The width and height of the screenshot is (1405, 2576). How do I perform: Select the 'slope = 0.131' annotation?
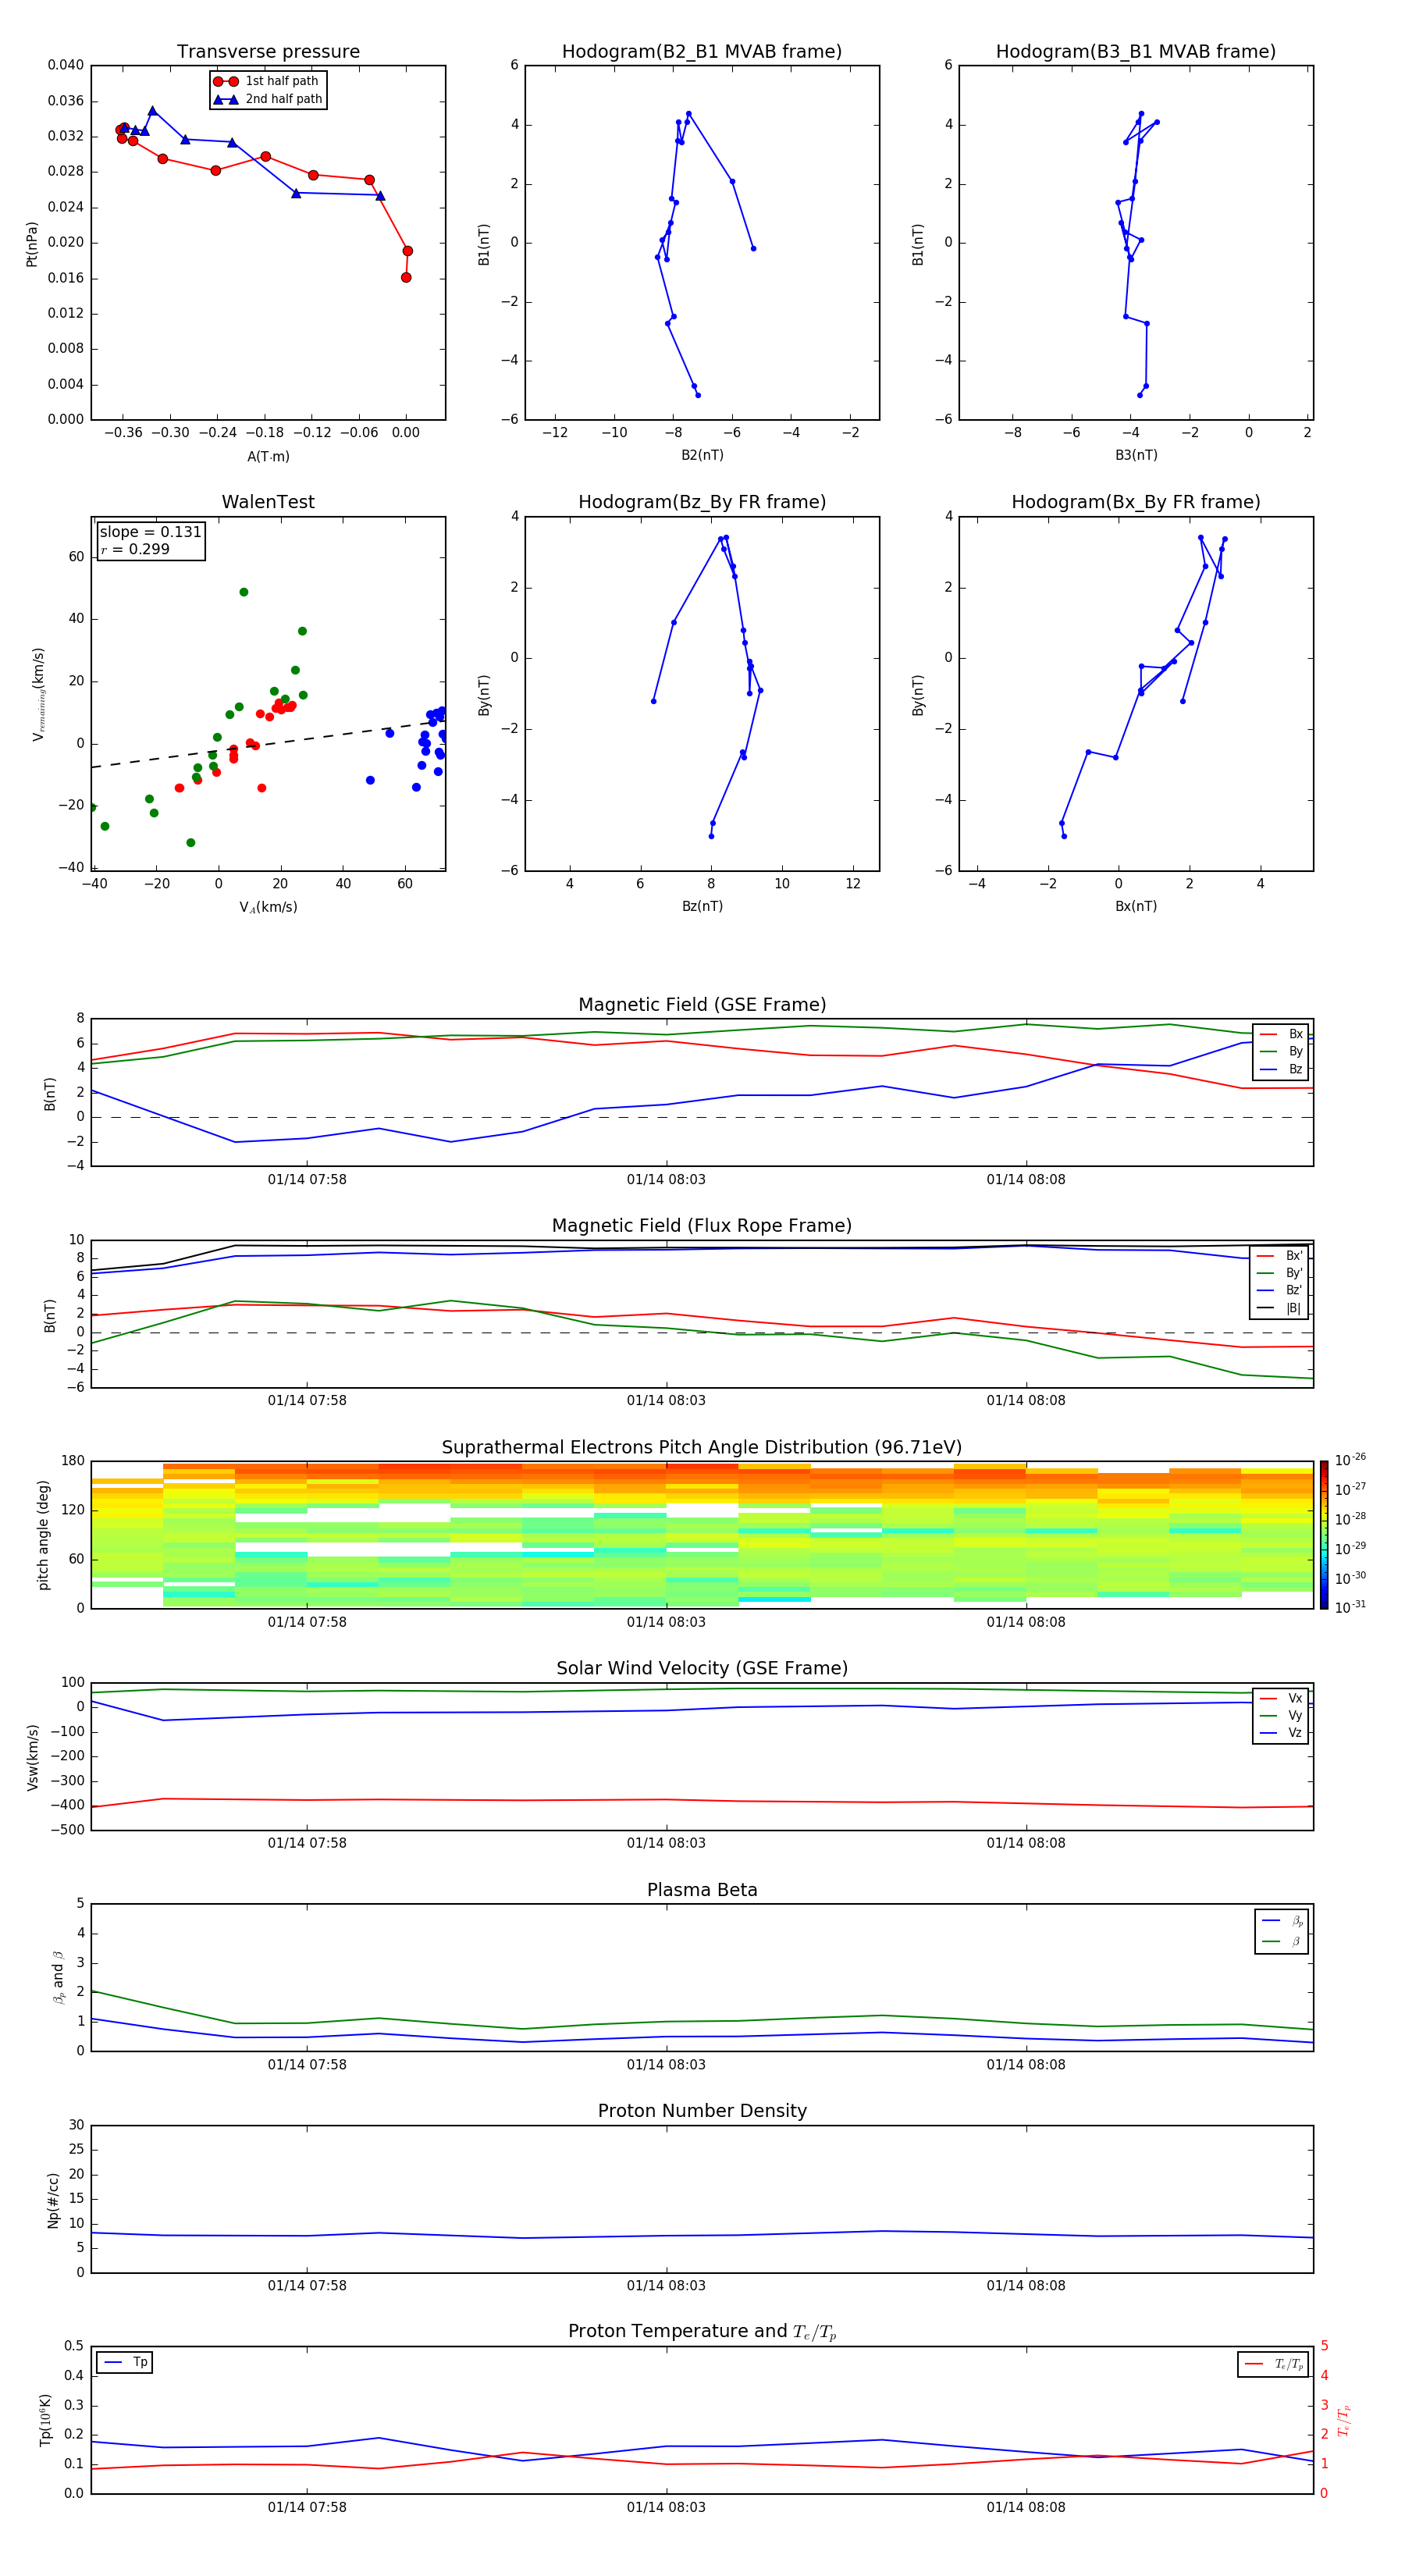[150, 532]
